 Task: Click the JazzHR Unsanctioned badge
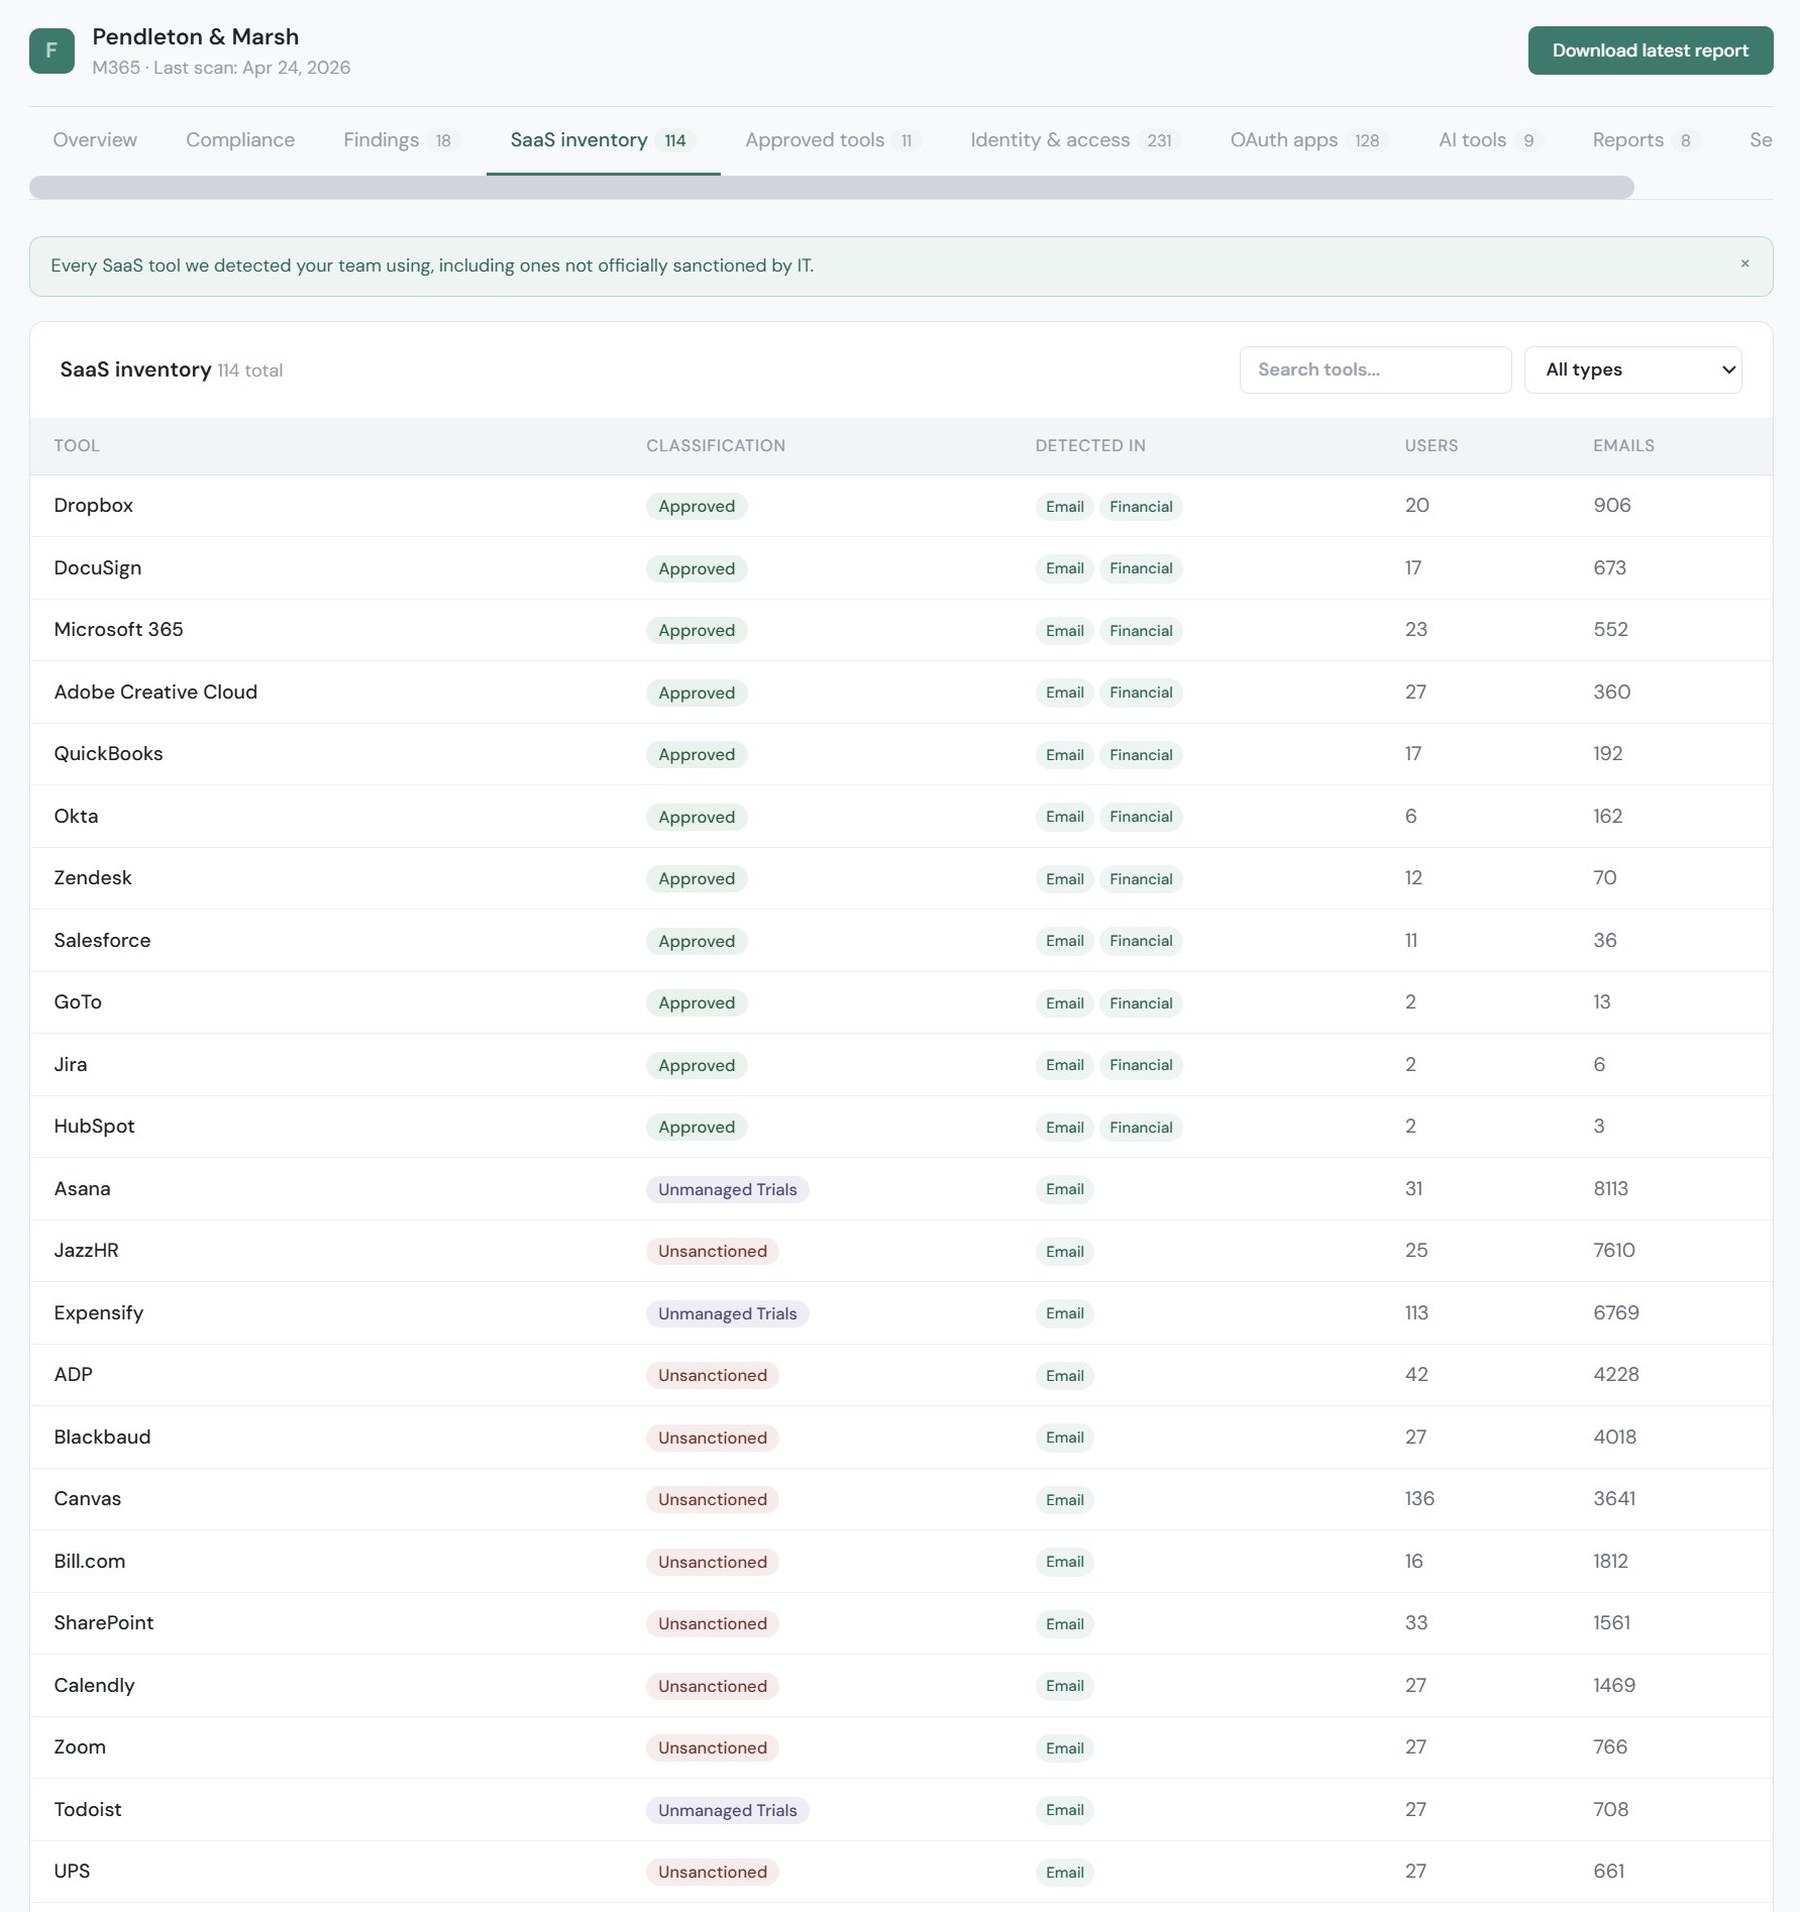tap(712, 1251)
